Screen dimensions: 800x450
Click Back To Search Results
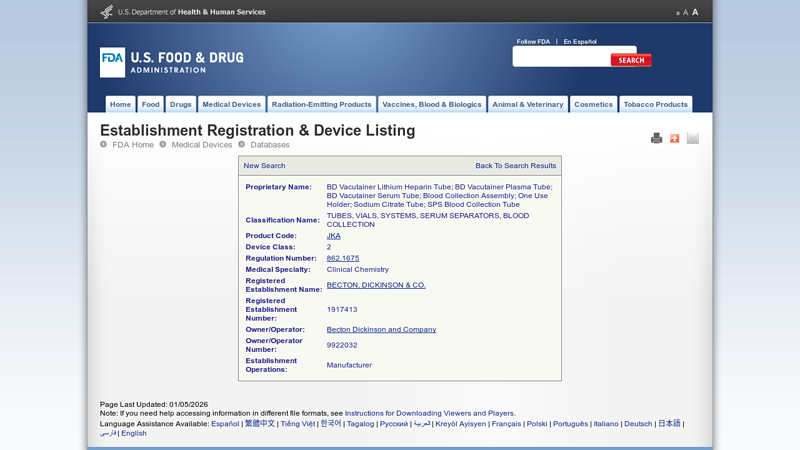coord(516,166)
